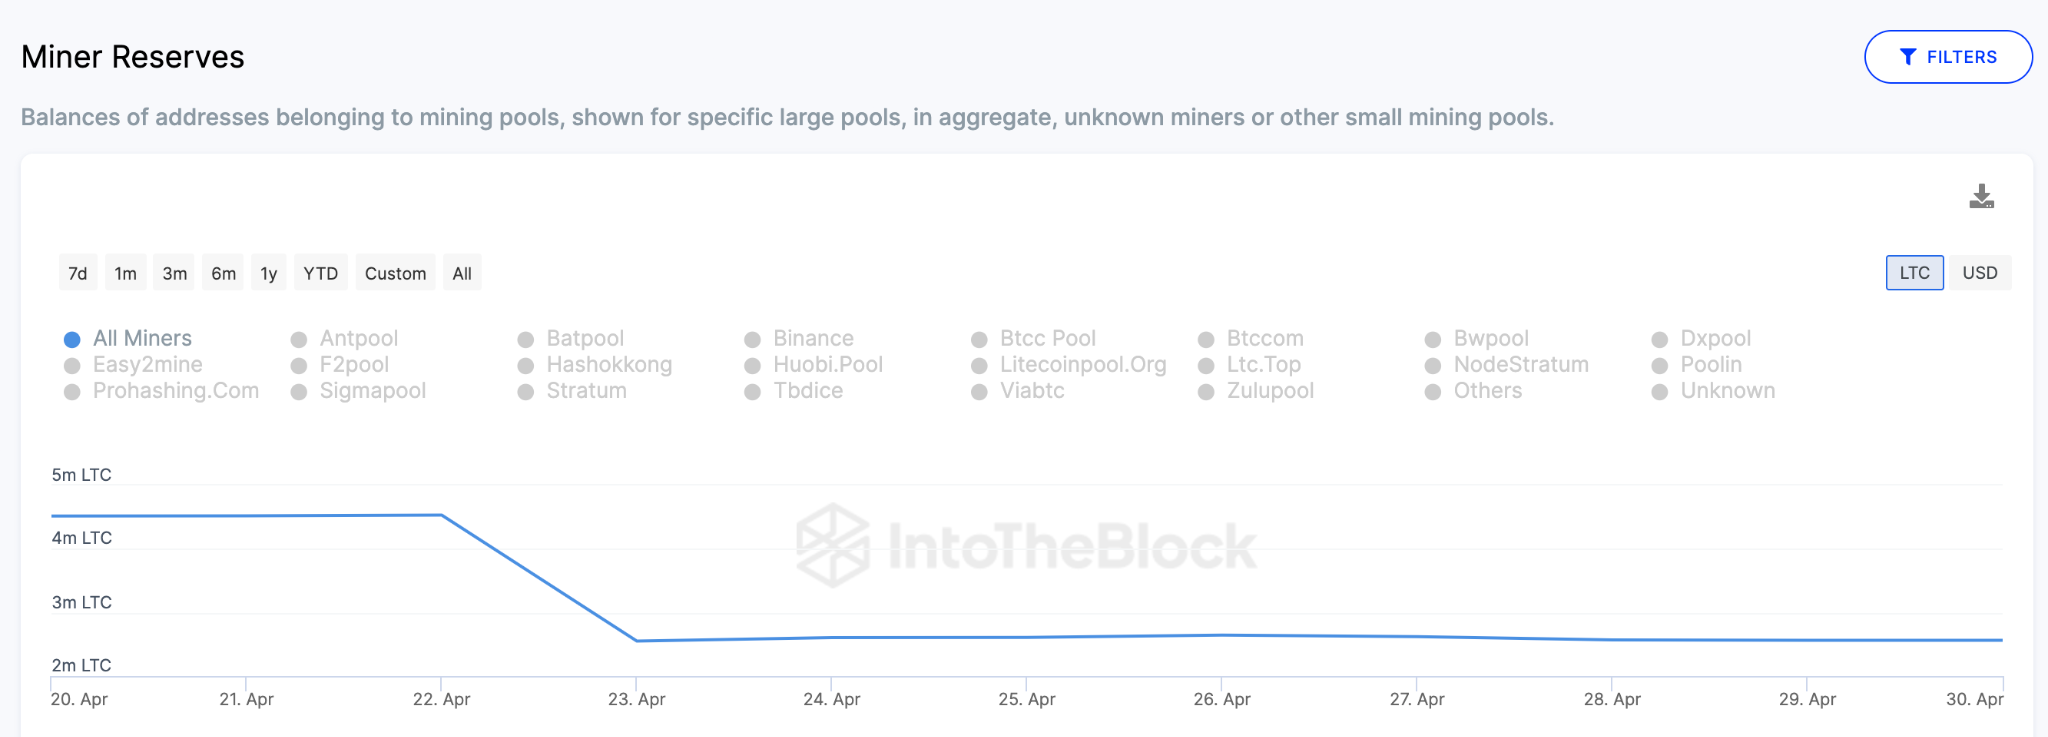Switch to the 1m time range

point(125,273)
